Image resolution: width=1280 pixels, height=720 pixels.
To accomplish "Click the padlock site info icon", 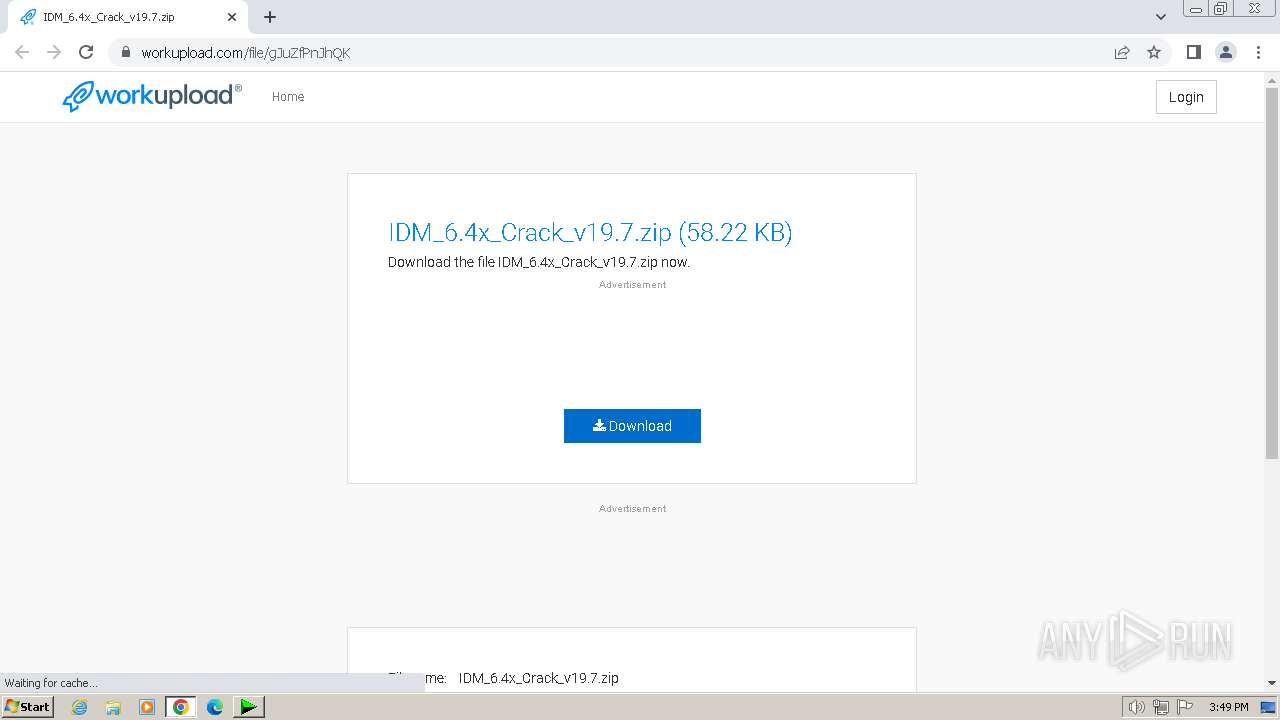I will (x=125, y=52).
